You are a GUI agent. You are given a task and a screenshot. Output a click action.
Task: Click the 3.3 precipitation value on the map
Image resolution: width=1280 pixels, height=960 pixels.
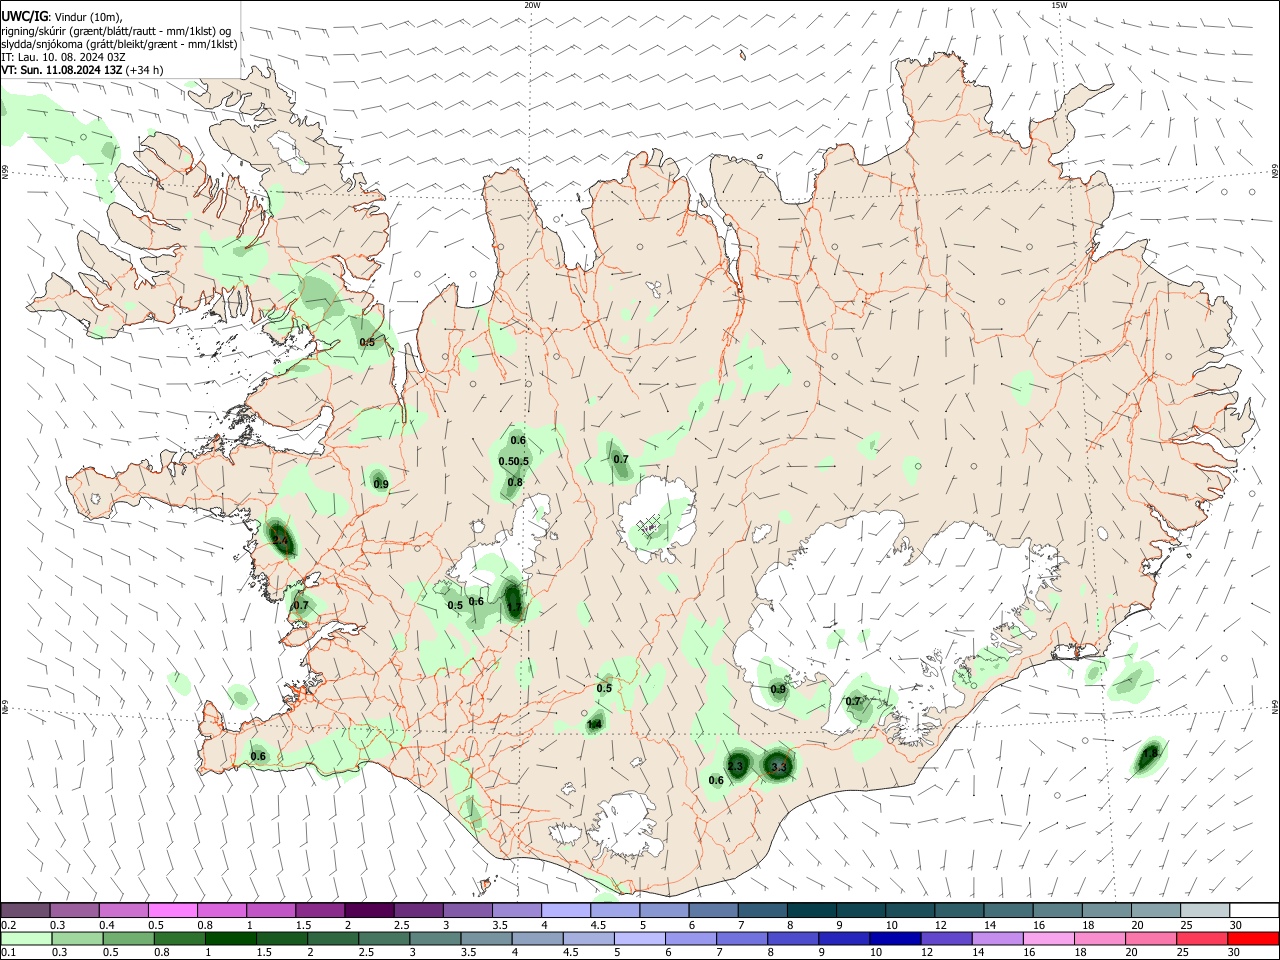(780, 767)
